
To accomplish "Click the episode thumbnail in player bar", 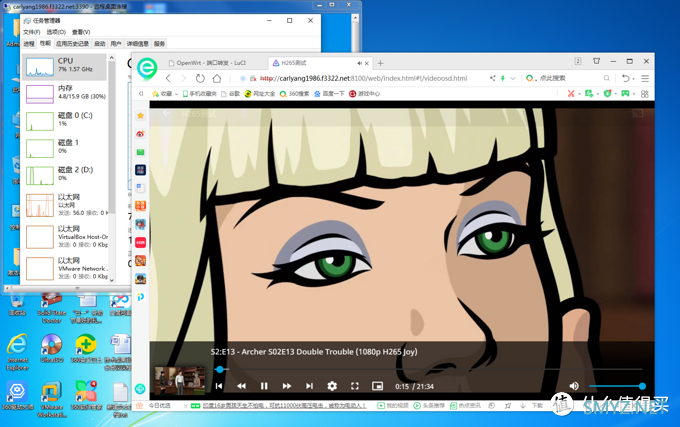I will point(180,381).
